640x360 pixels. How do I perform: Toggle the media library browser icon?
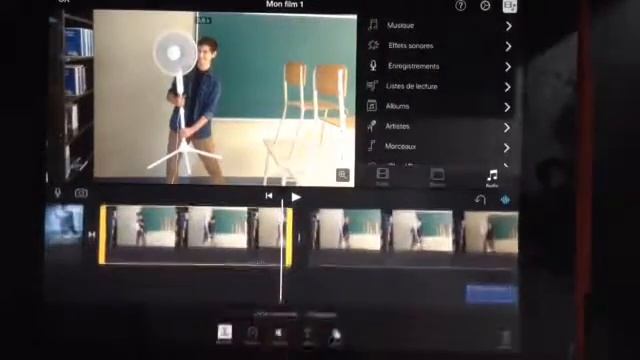(x=510, y=6)
